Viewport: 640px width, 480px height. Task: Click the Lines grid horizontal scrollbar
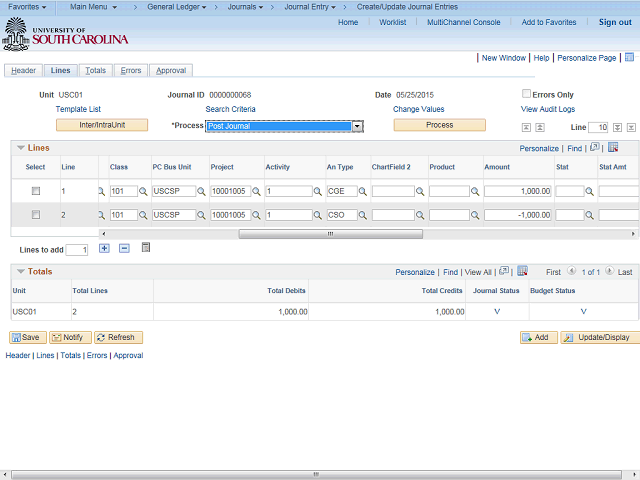tap(330, 234)
